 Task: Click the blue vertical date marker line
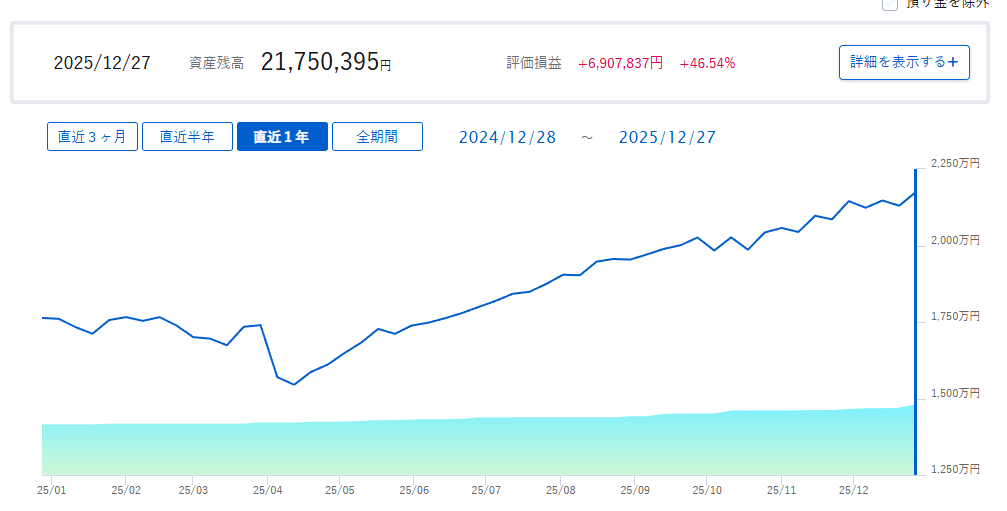click(x=915, y=320)
